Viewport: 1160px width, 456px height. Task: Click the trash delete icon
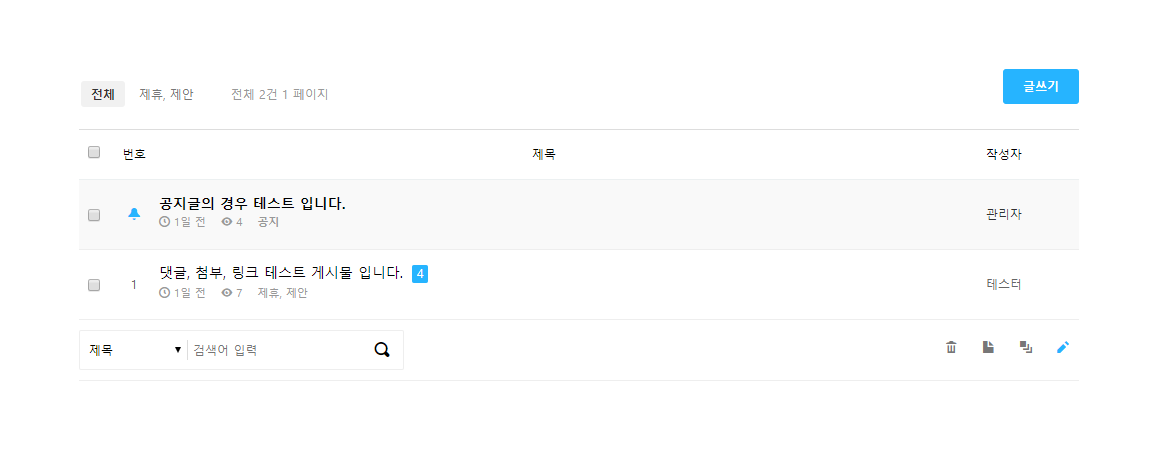click(x=951, y=347)
